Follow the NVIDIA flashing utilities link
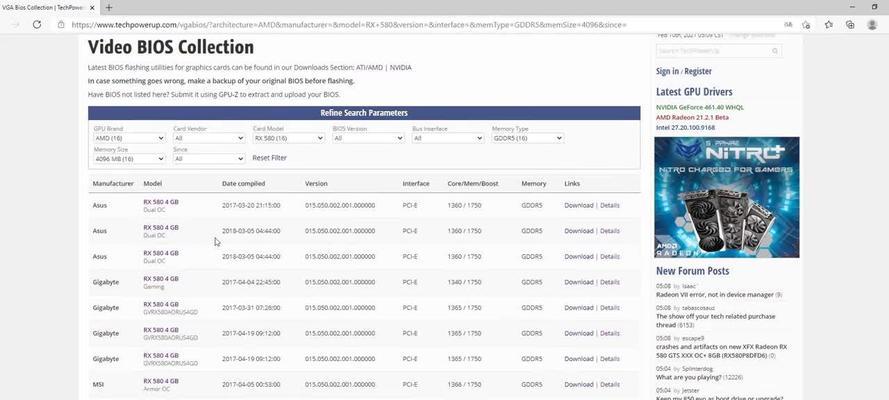The image size is (889, 400). point(401,67)
